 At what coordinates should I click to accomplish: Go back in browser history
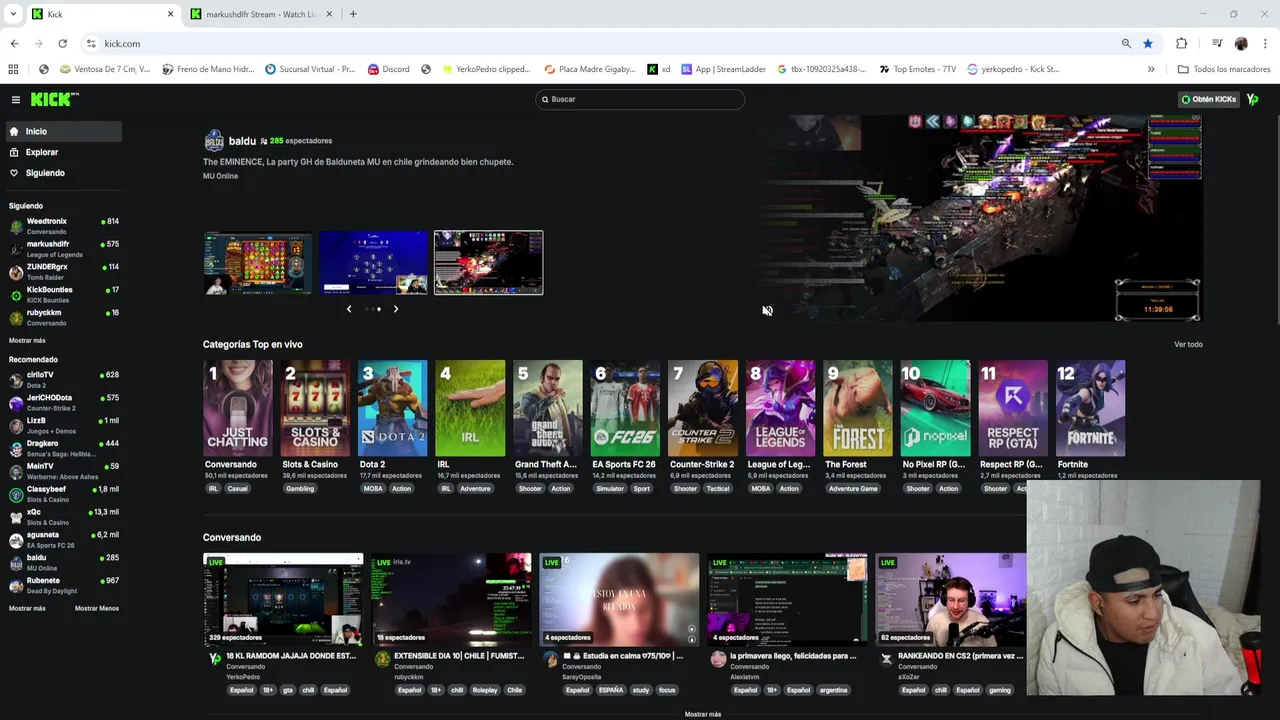14,43
